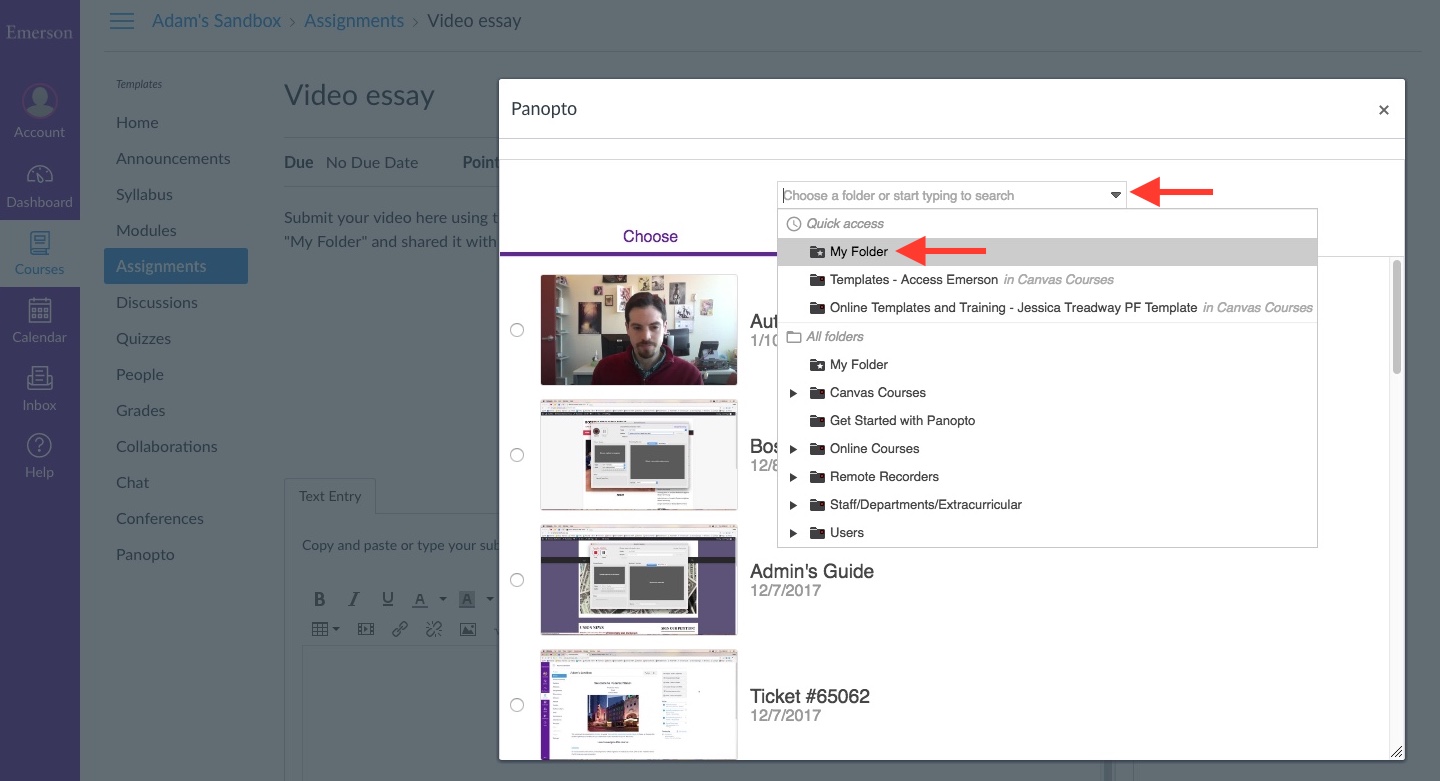Open the Calendar from global navigation

[40, 321]
